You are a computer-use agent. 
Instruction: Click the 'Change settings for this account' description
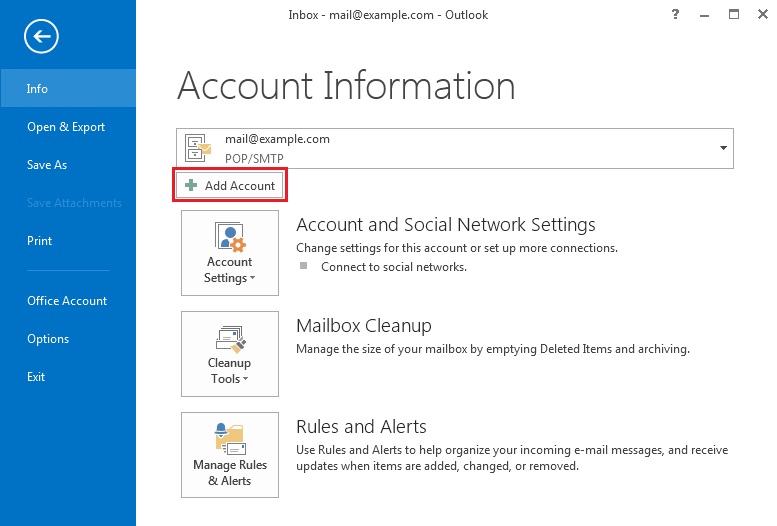pyautogui.click(x=457, y=248)
